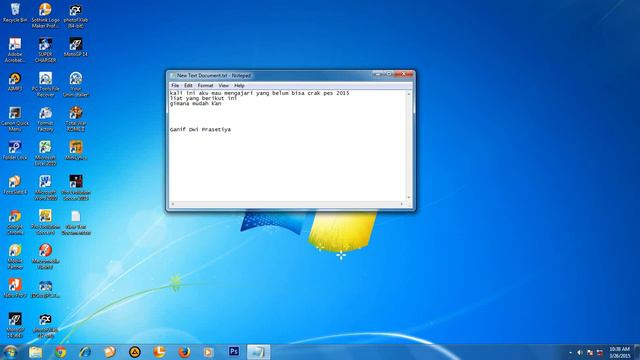
Task: Click the Notepad title 'New Text Document.txt - Notepad'
Action: 214,76
